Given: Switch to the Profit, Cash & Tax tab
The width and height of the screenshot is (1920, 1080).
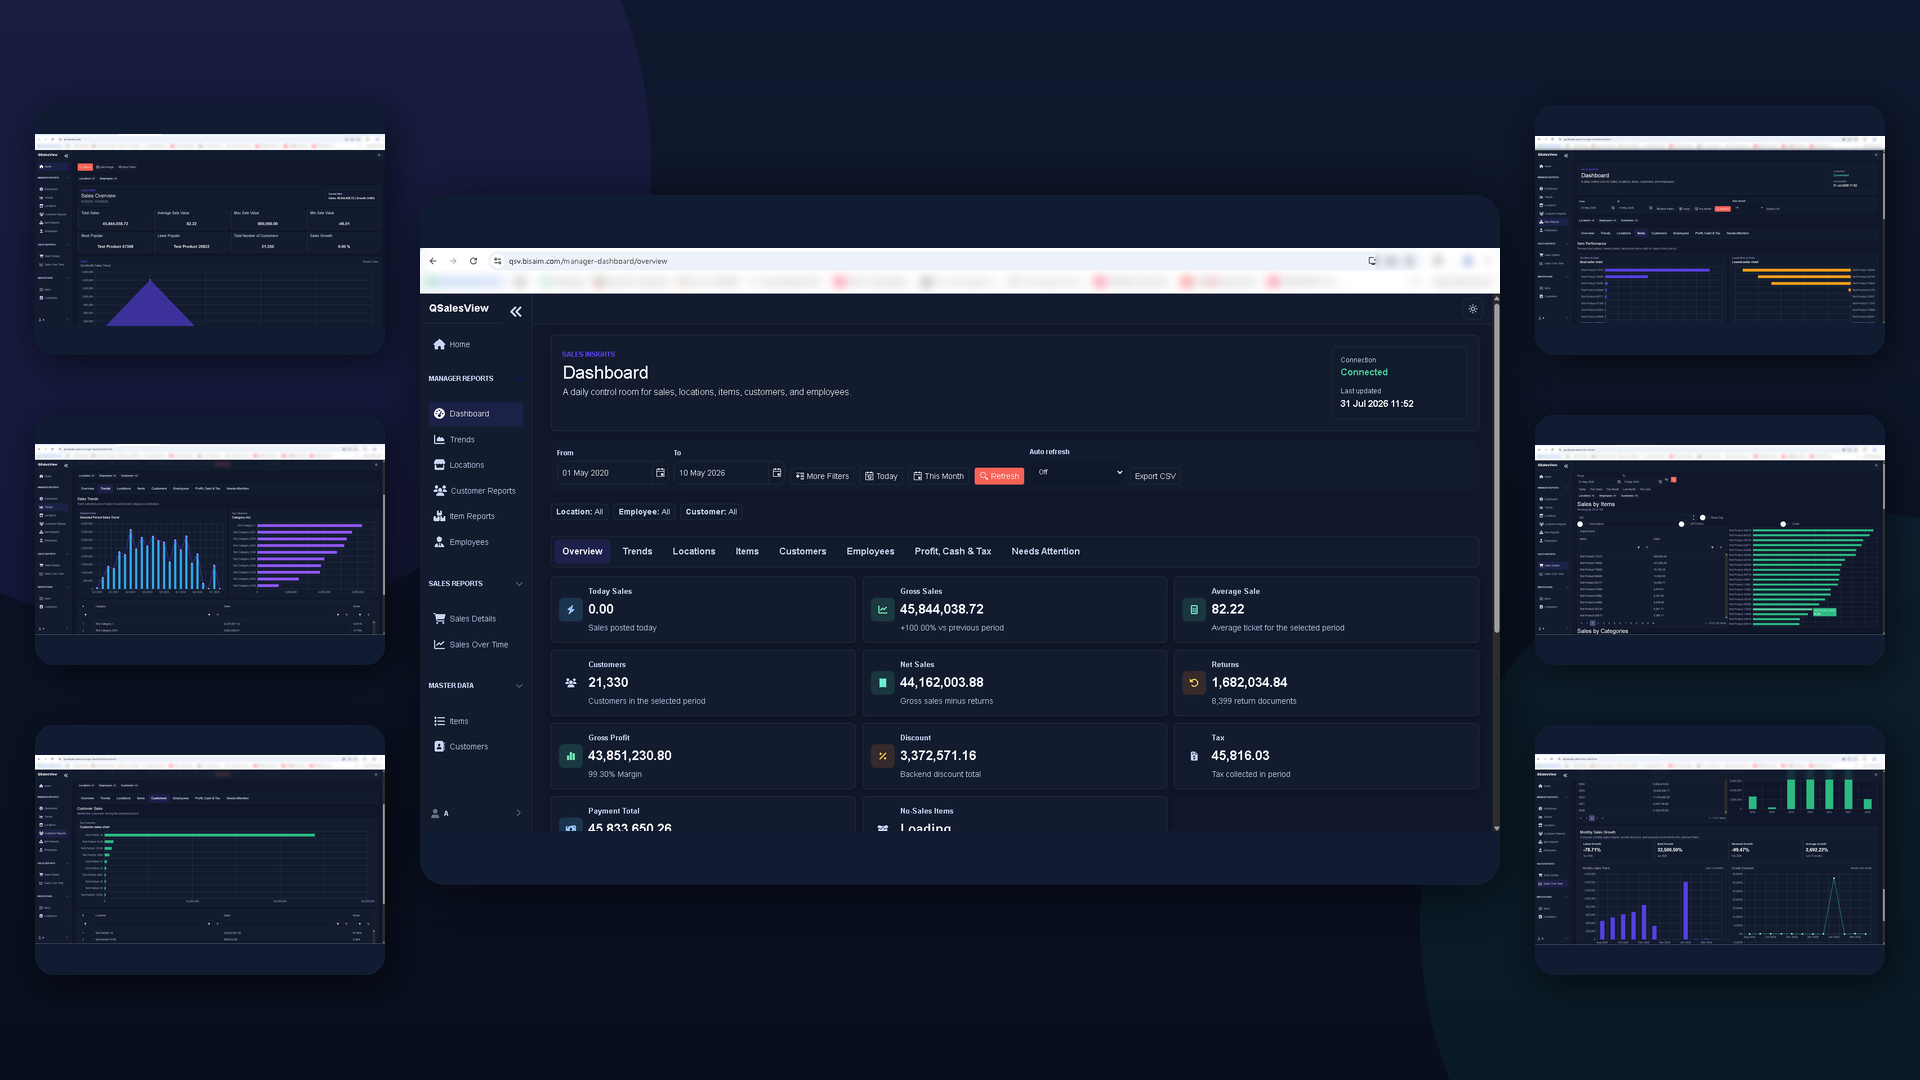Looking at the screenshot, I should pyautogui.click(x=953, y=551).
